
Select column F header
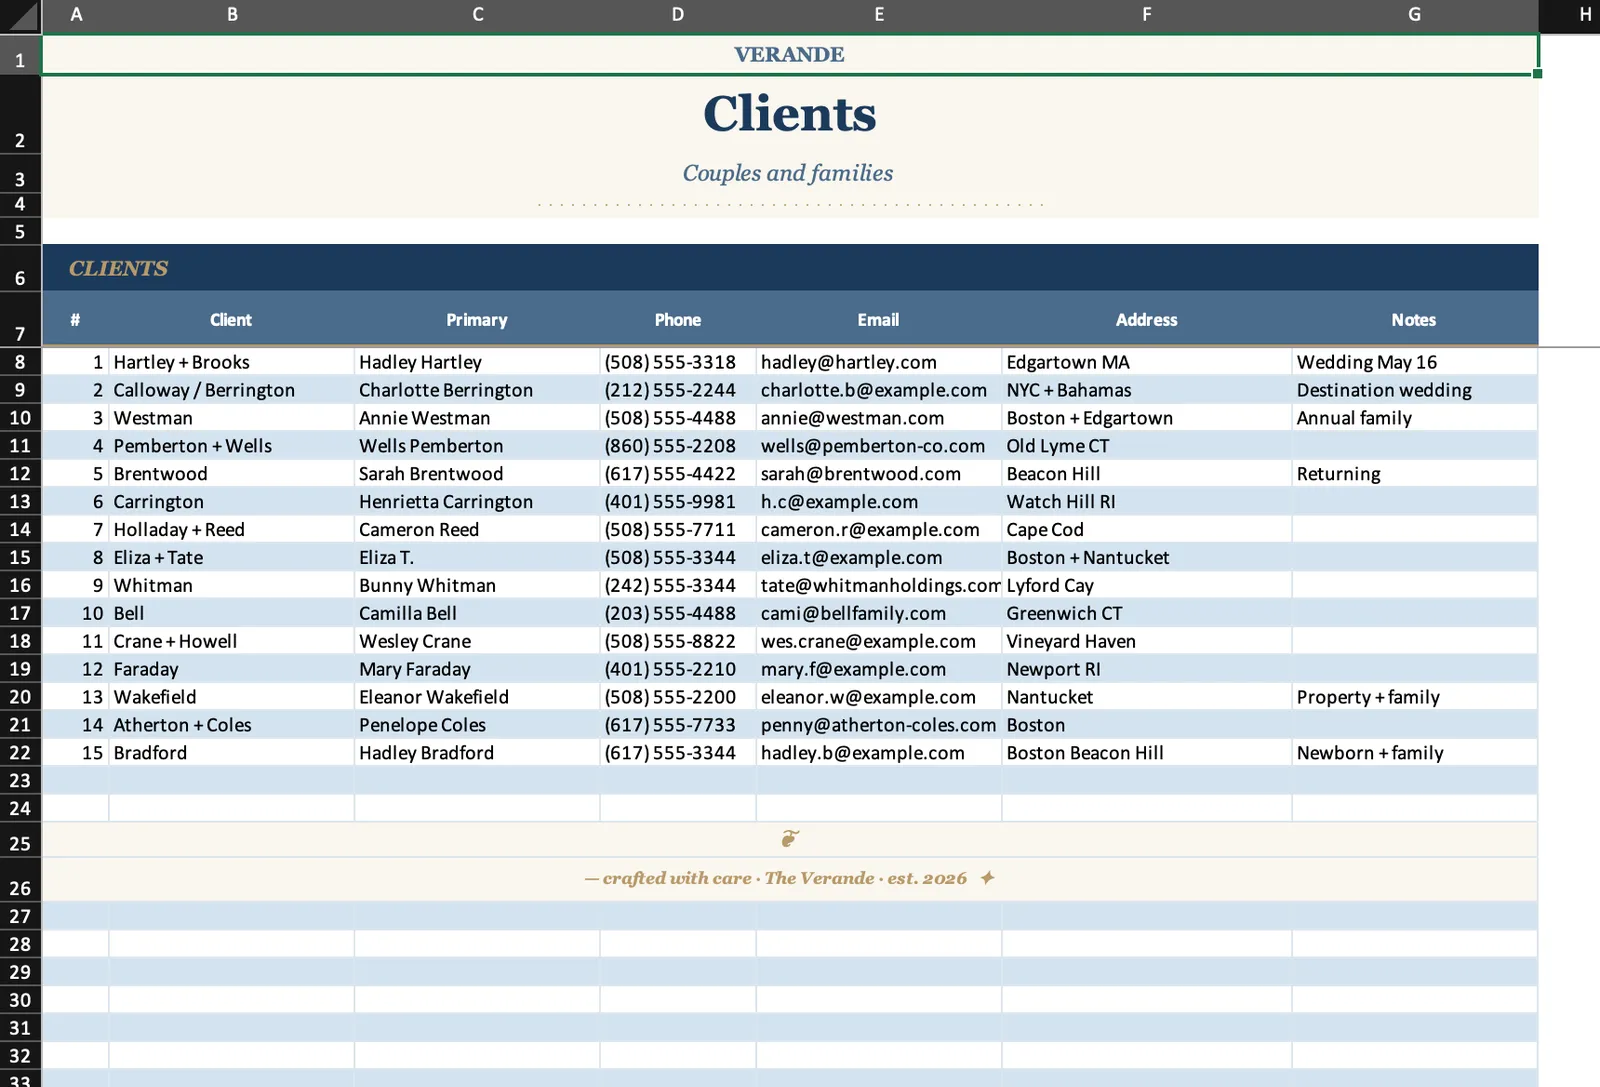coord(1146,15)
